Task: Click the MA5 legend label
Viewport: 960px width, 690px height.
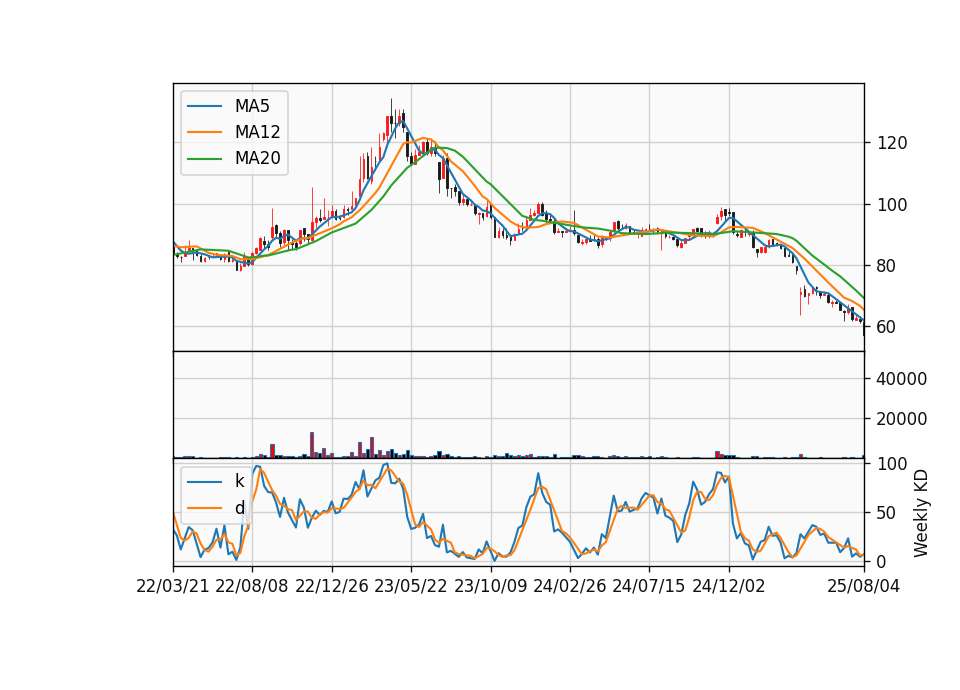Action: coord(252,106)
